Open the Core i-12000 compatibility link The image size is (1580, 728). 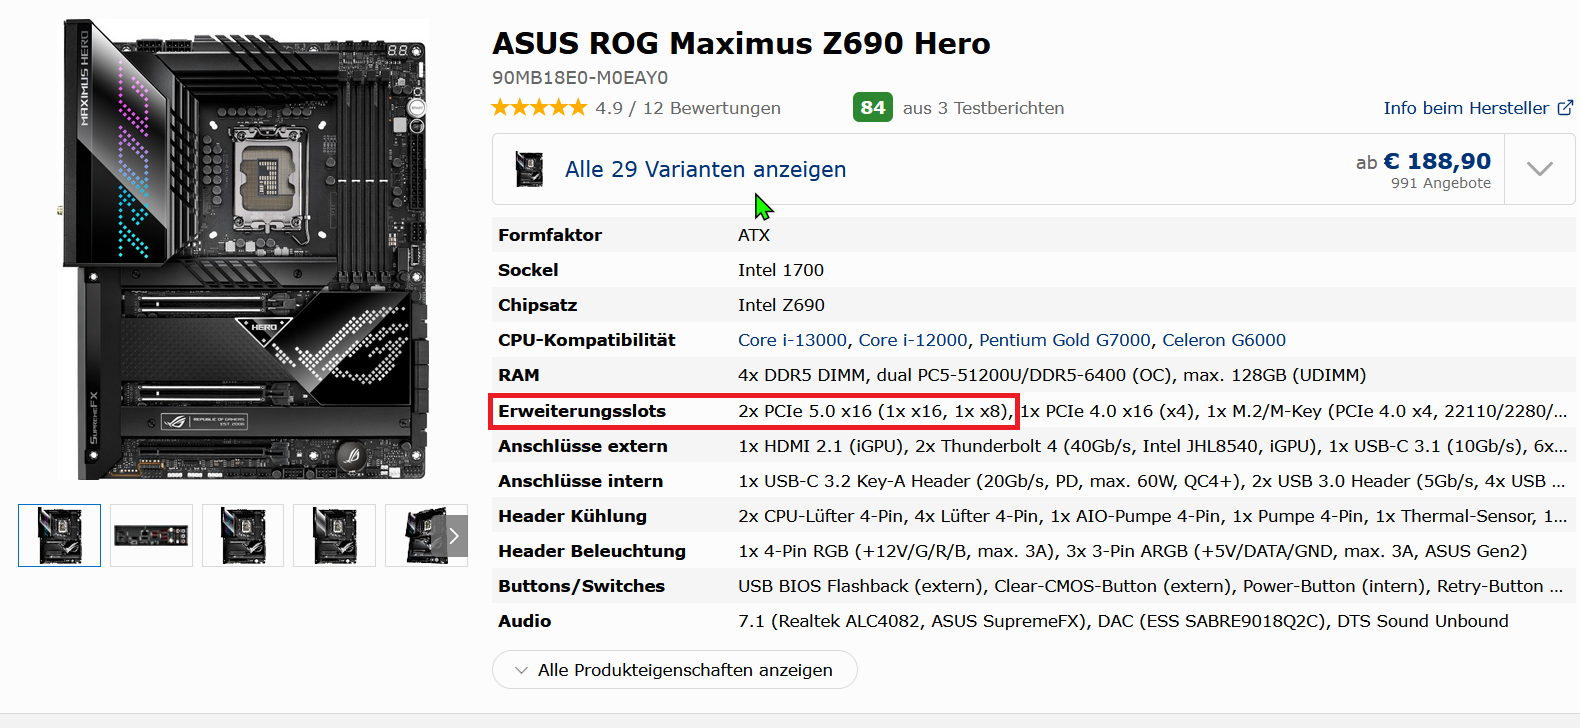click(913, 340)
